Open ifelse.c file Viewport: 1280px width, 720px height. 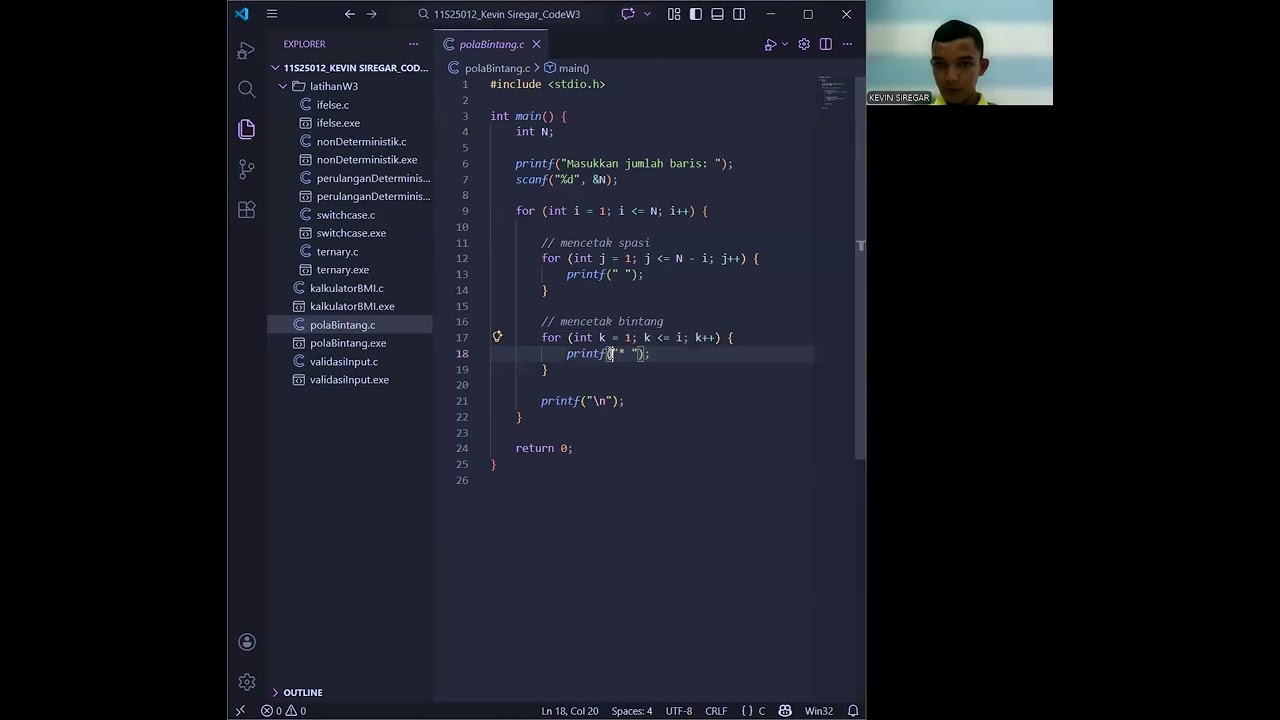coord(350,105)
